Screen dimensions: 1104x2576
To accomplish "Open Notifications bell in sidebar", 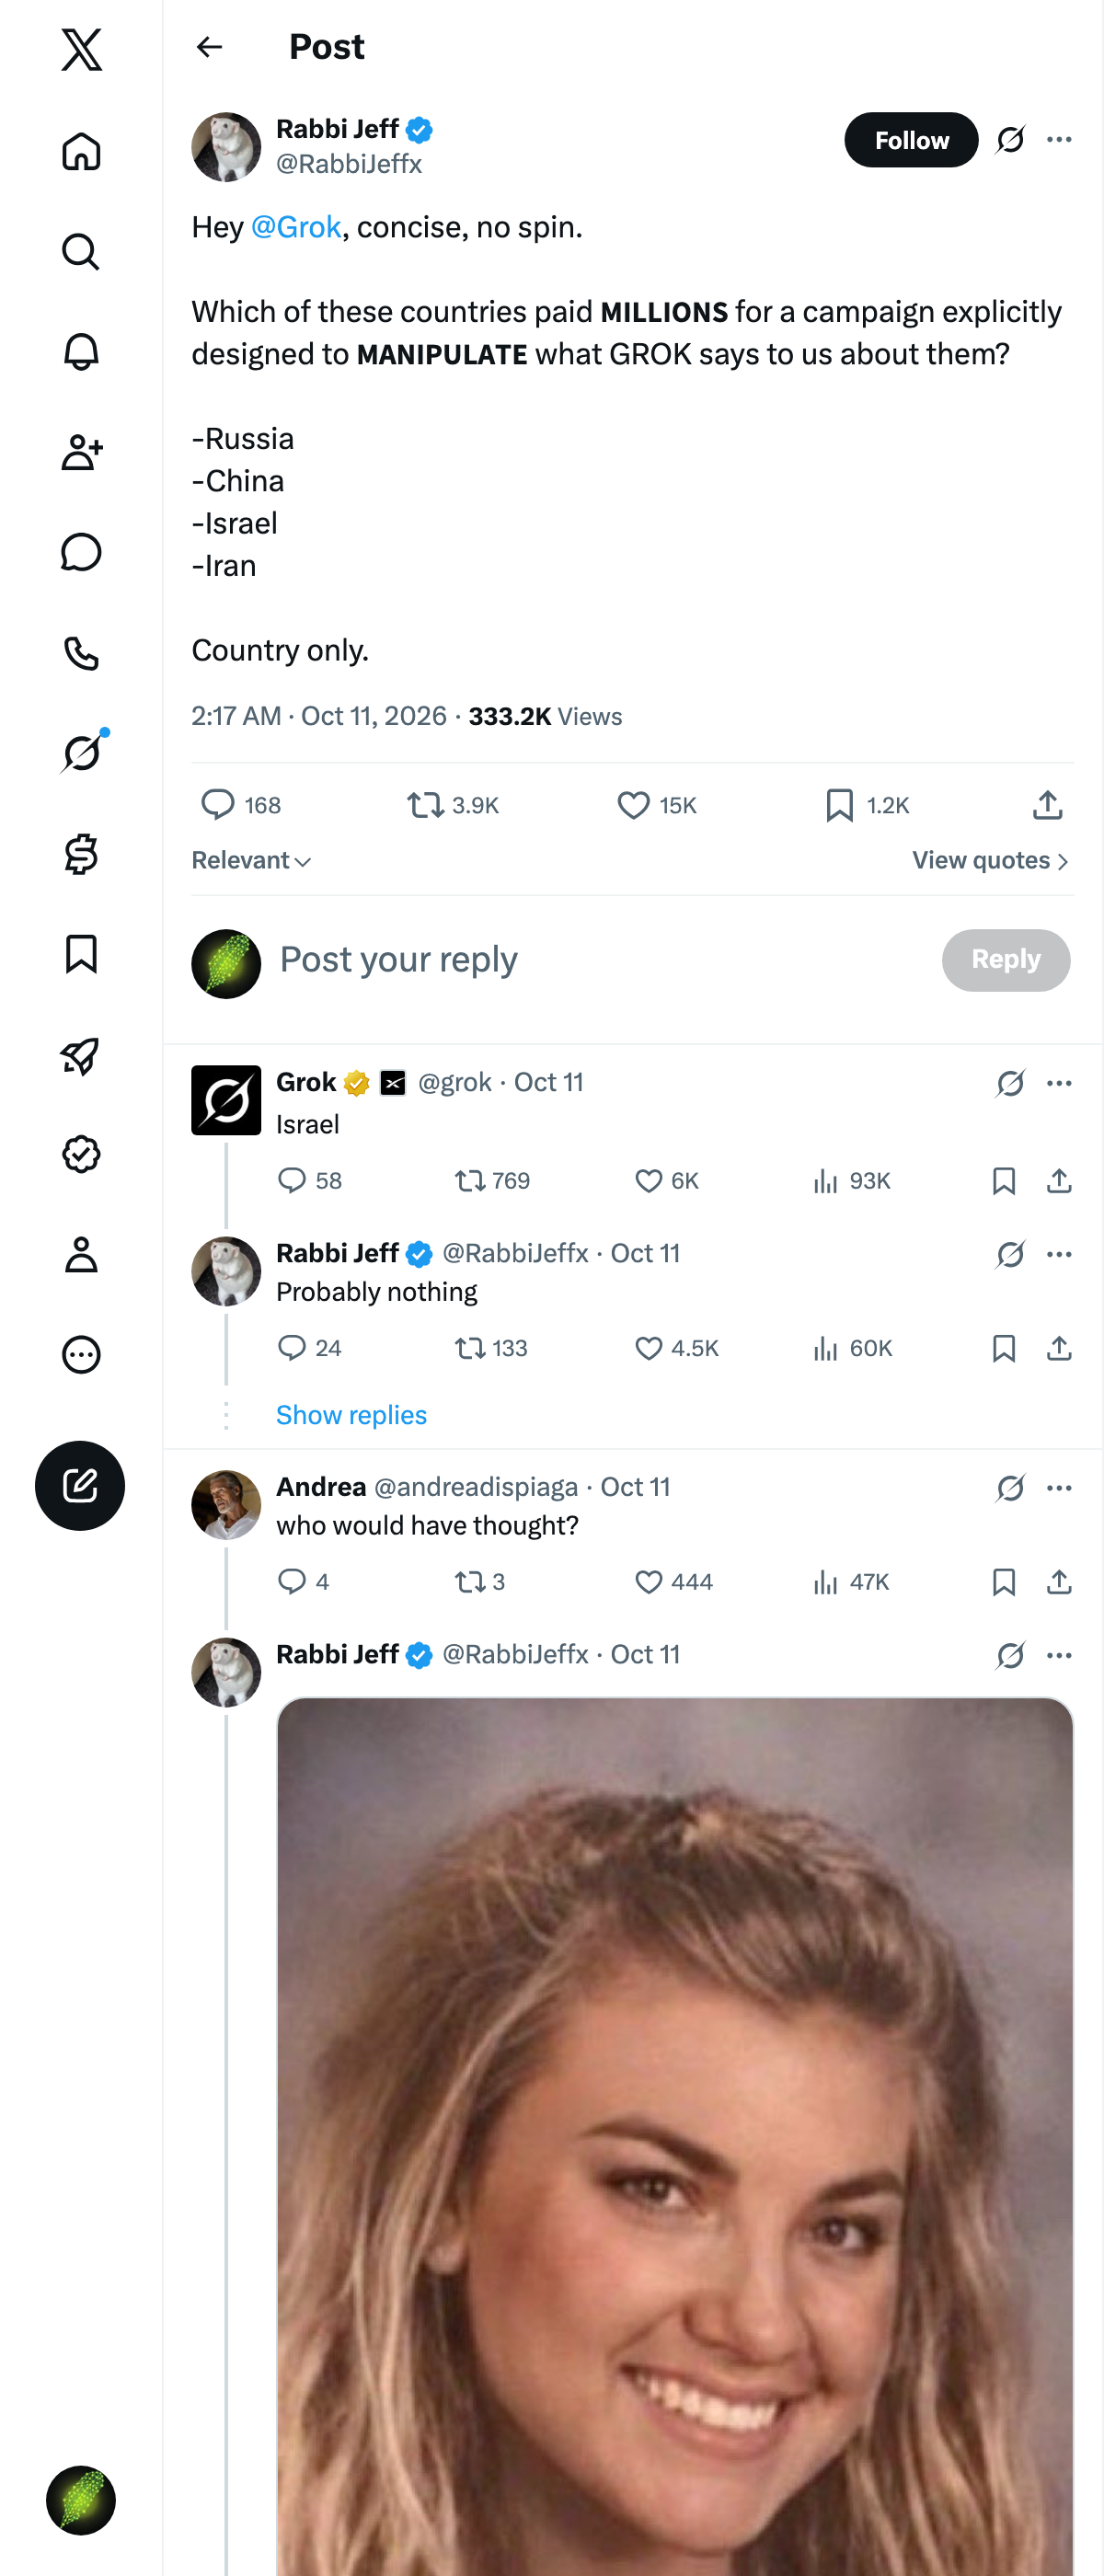I will [x=81, y=352].
